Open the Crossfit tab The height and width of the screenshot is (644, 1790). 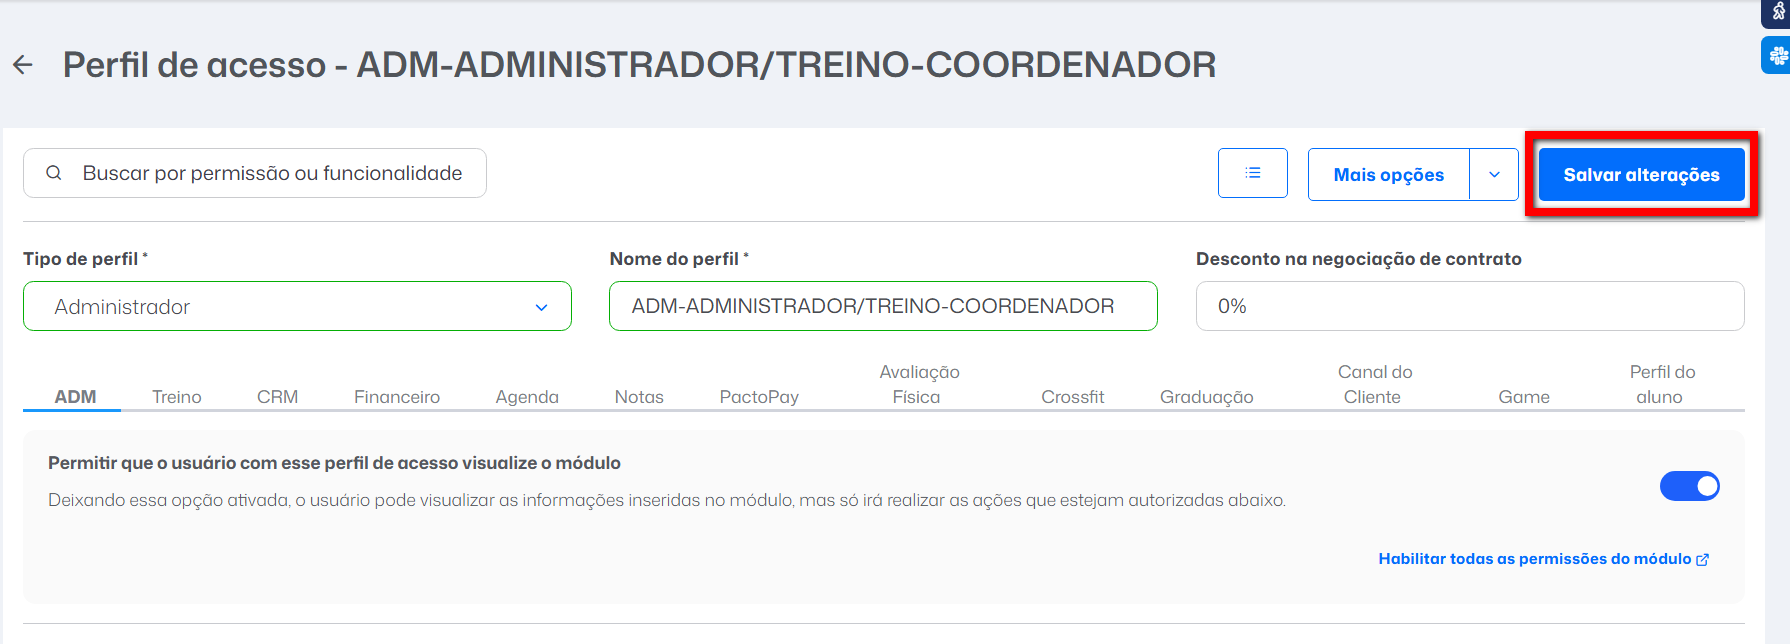coord(1072,397)
